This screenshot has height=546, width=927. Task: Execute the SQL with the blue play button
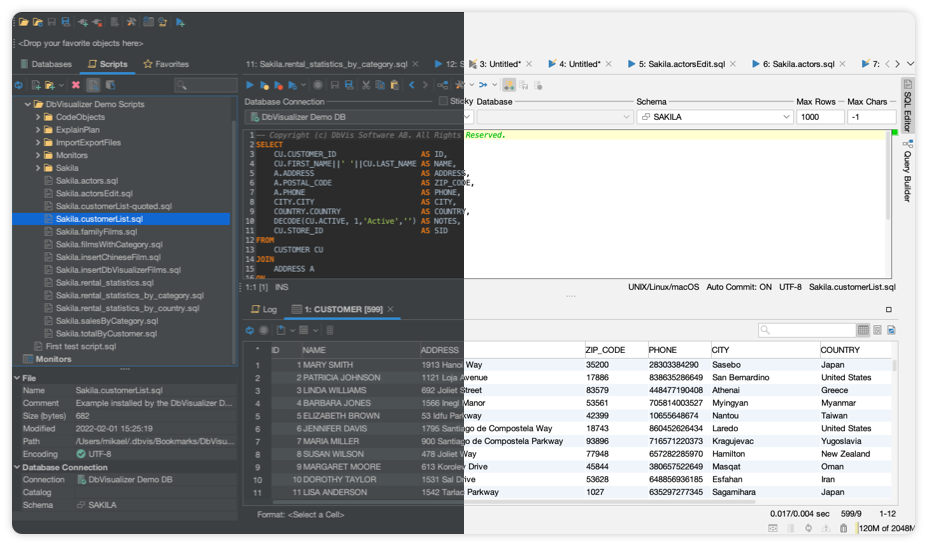250,85
